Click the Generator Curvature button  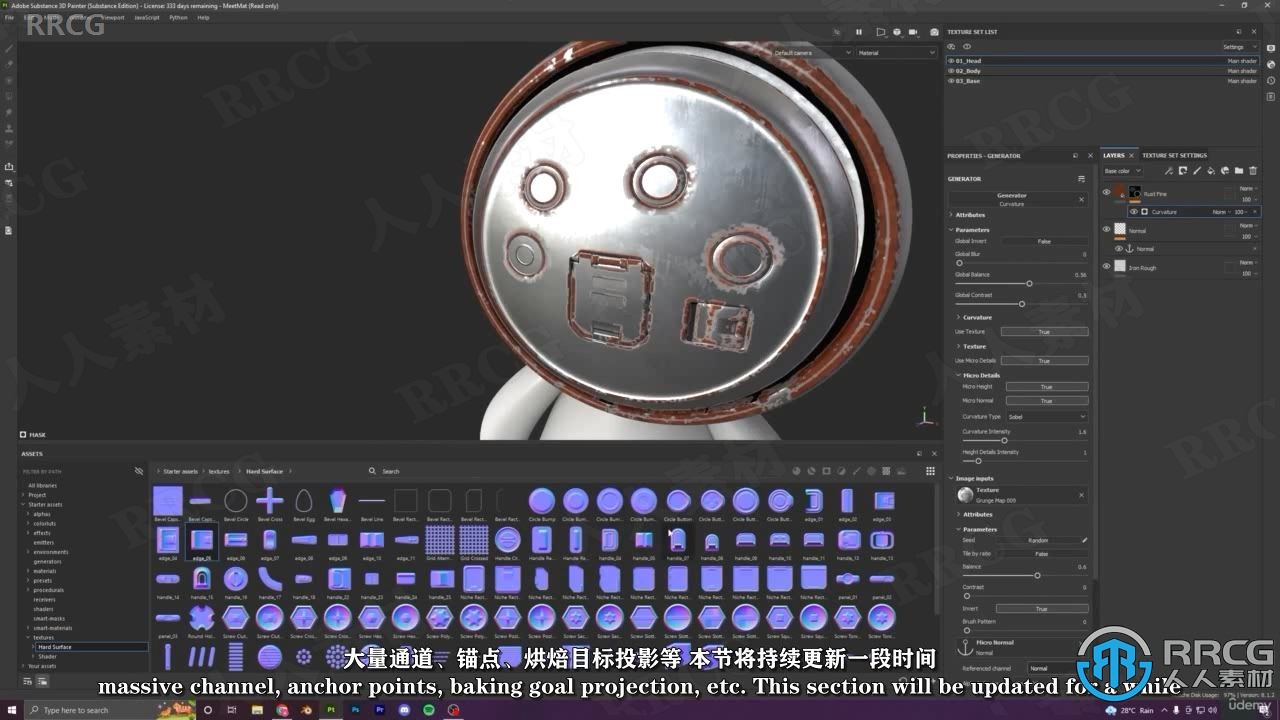point(1012,199)
